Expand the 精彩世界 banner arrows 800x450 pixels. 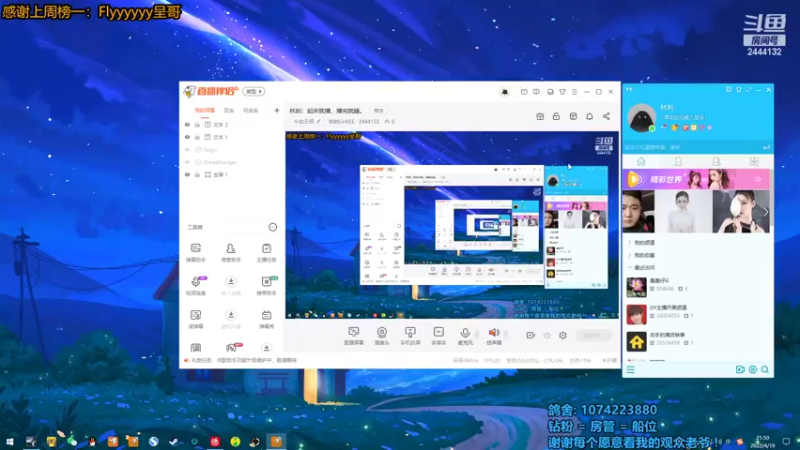(x=758, y=179)
